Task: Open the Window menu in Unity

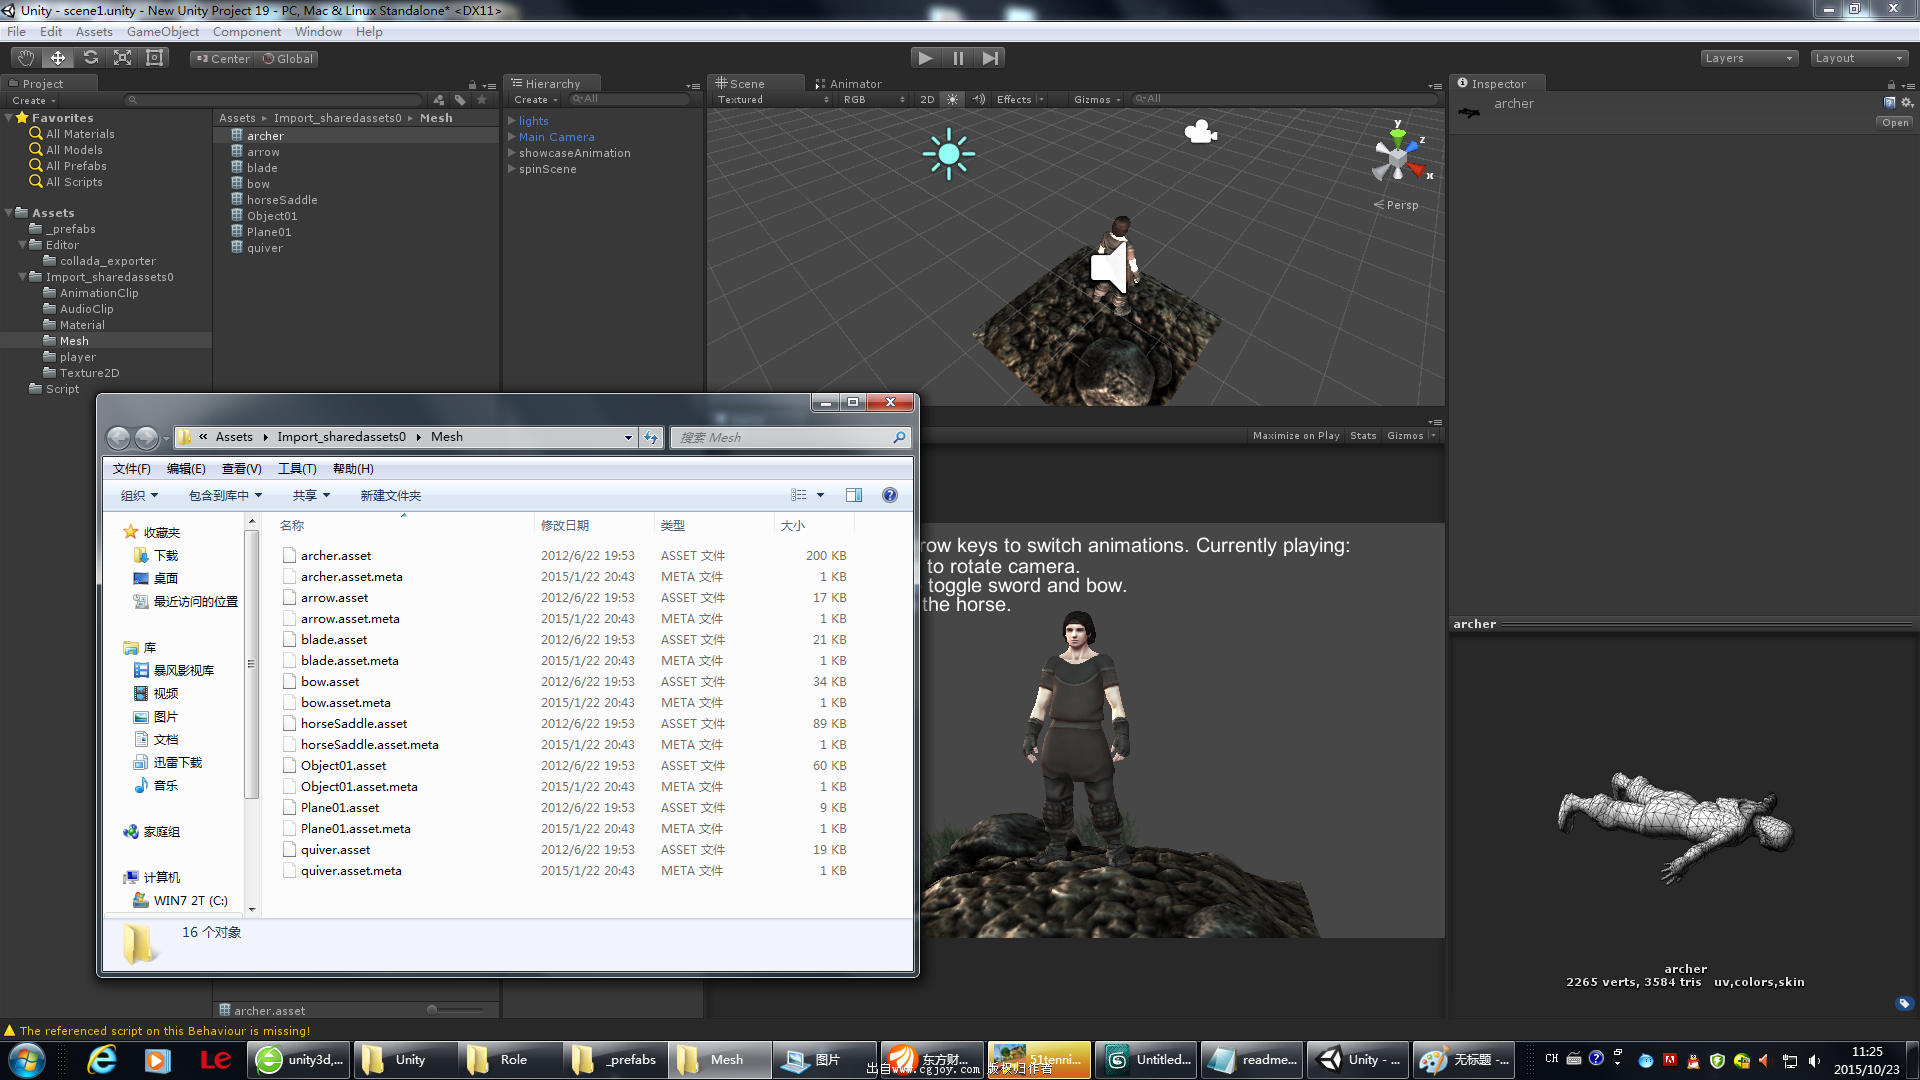Action: 318,32
